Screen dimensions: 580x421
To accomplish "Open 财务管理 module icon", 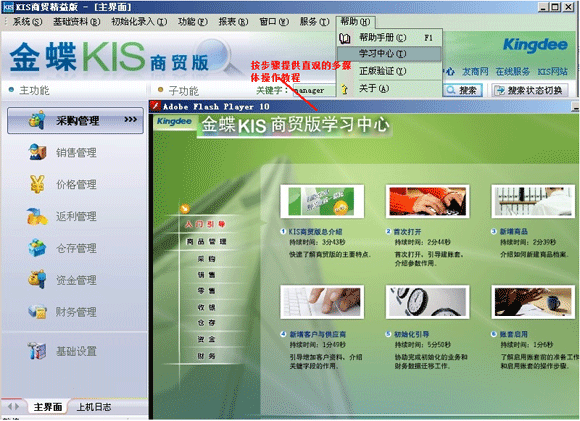I will [x=37, y=311].
